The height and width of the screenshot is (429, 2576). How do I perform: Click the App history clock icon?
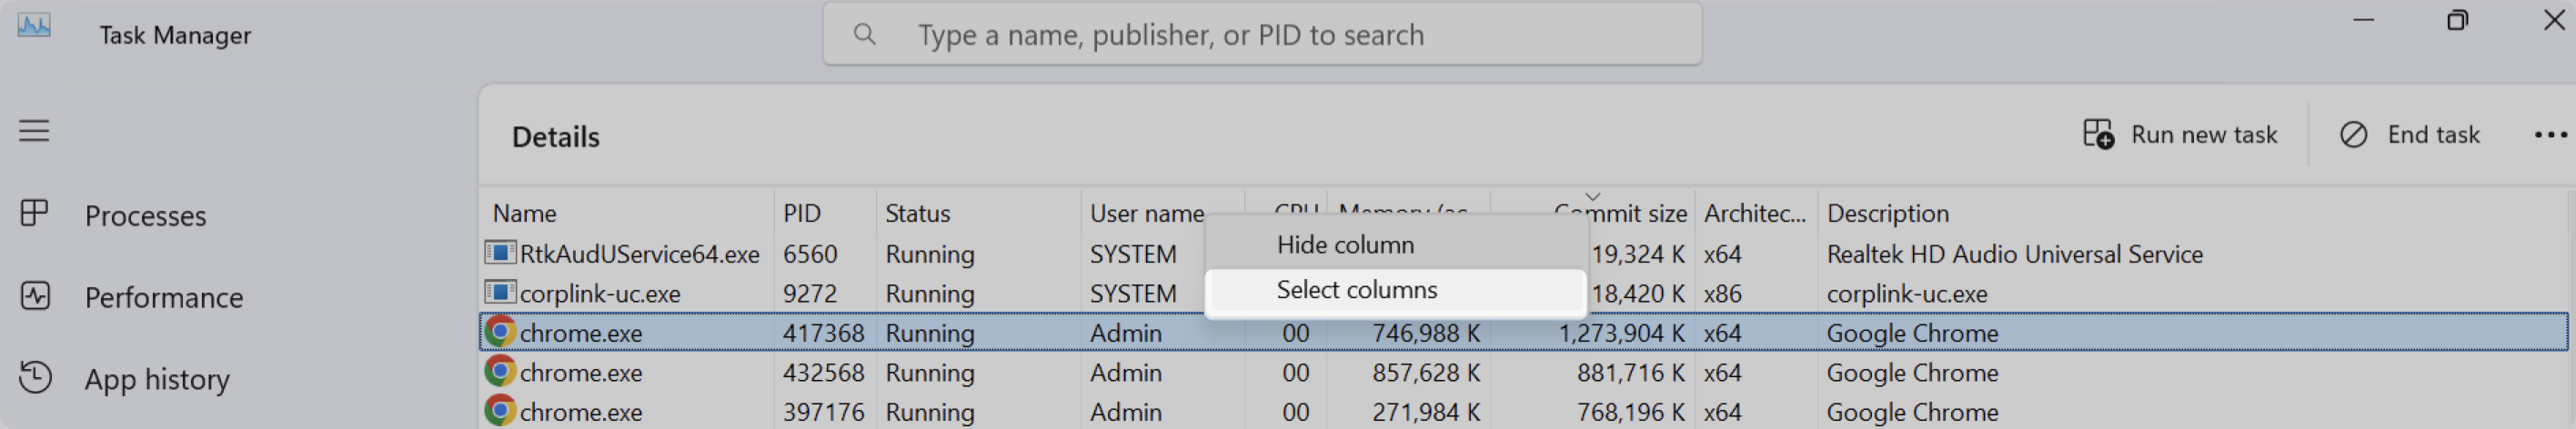tap(35, 378)
